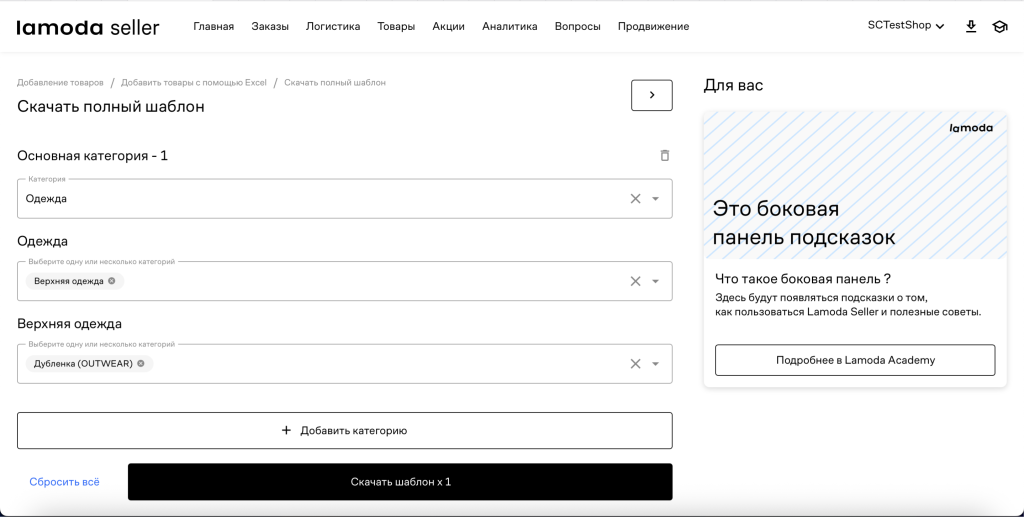Click the download icon in header
Image resolution: width=1024 pixels, height=517 pixels.
(x=971, y=27)
